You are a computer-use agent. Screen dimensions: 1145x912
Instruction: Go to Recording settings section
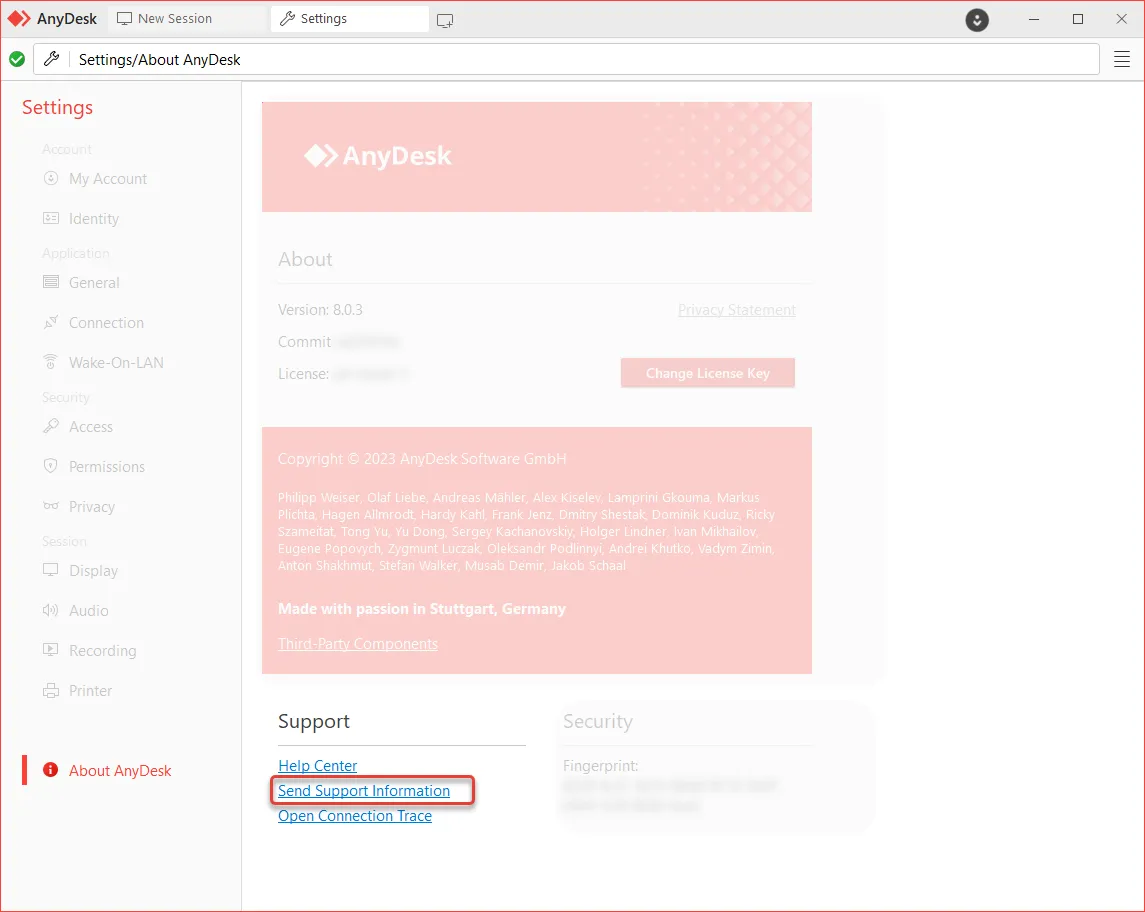(x=102, y=651)
